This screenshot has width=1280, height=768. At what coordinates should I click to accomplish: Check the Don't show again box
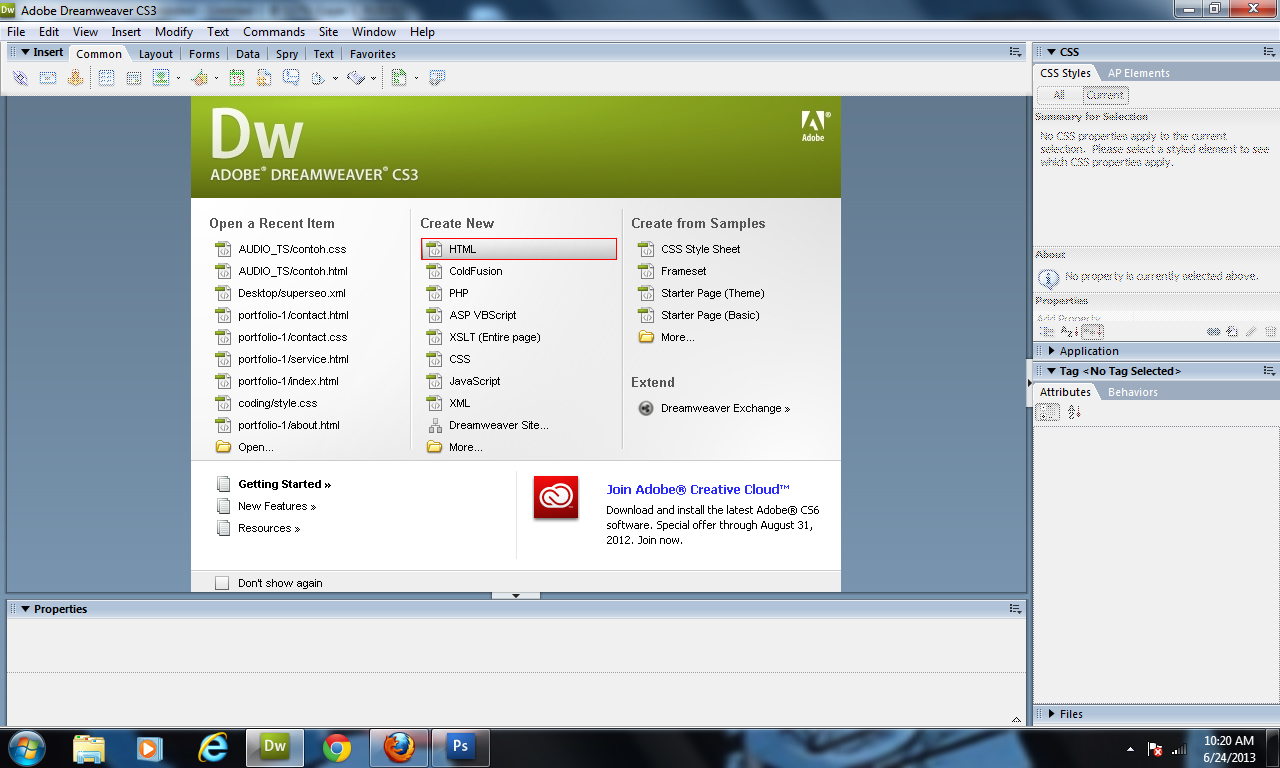coord(222,583)
